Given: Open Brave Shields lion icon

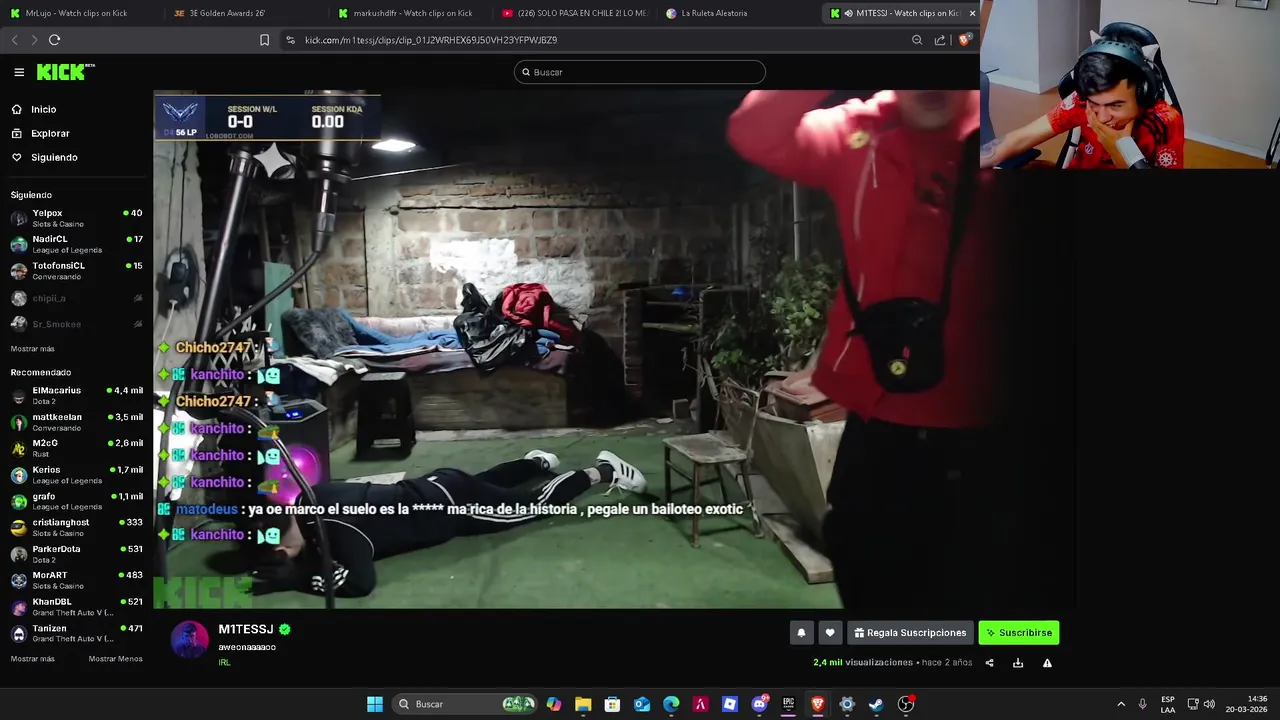Looking at the screenshot, I should coord(964,40).
